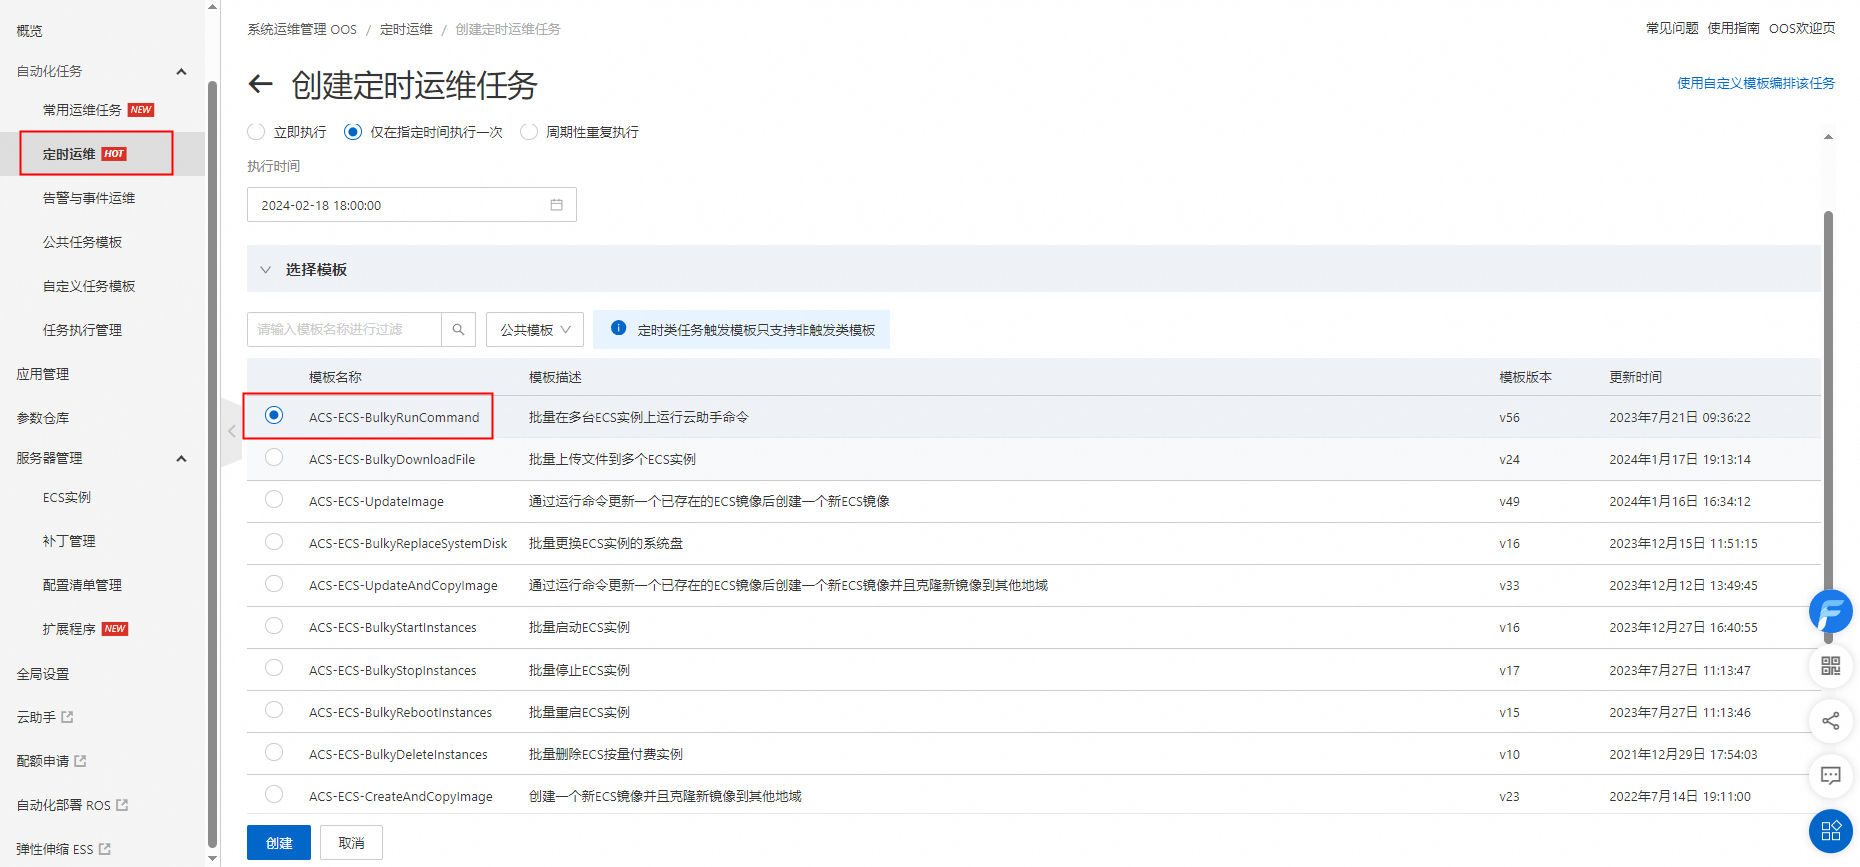
Task: Open 公共任务模板 in the sidebar
Action: click(82, 242)
